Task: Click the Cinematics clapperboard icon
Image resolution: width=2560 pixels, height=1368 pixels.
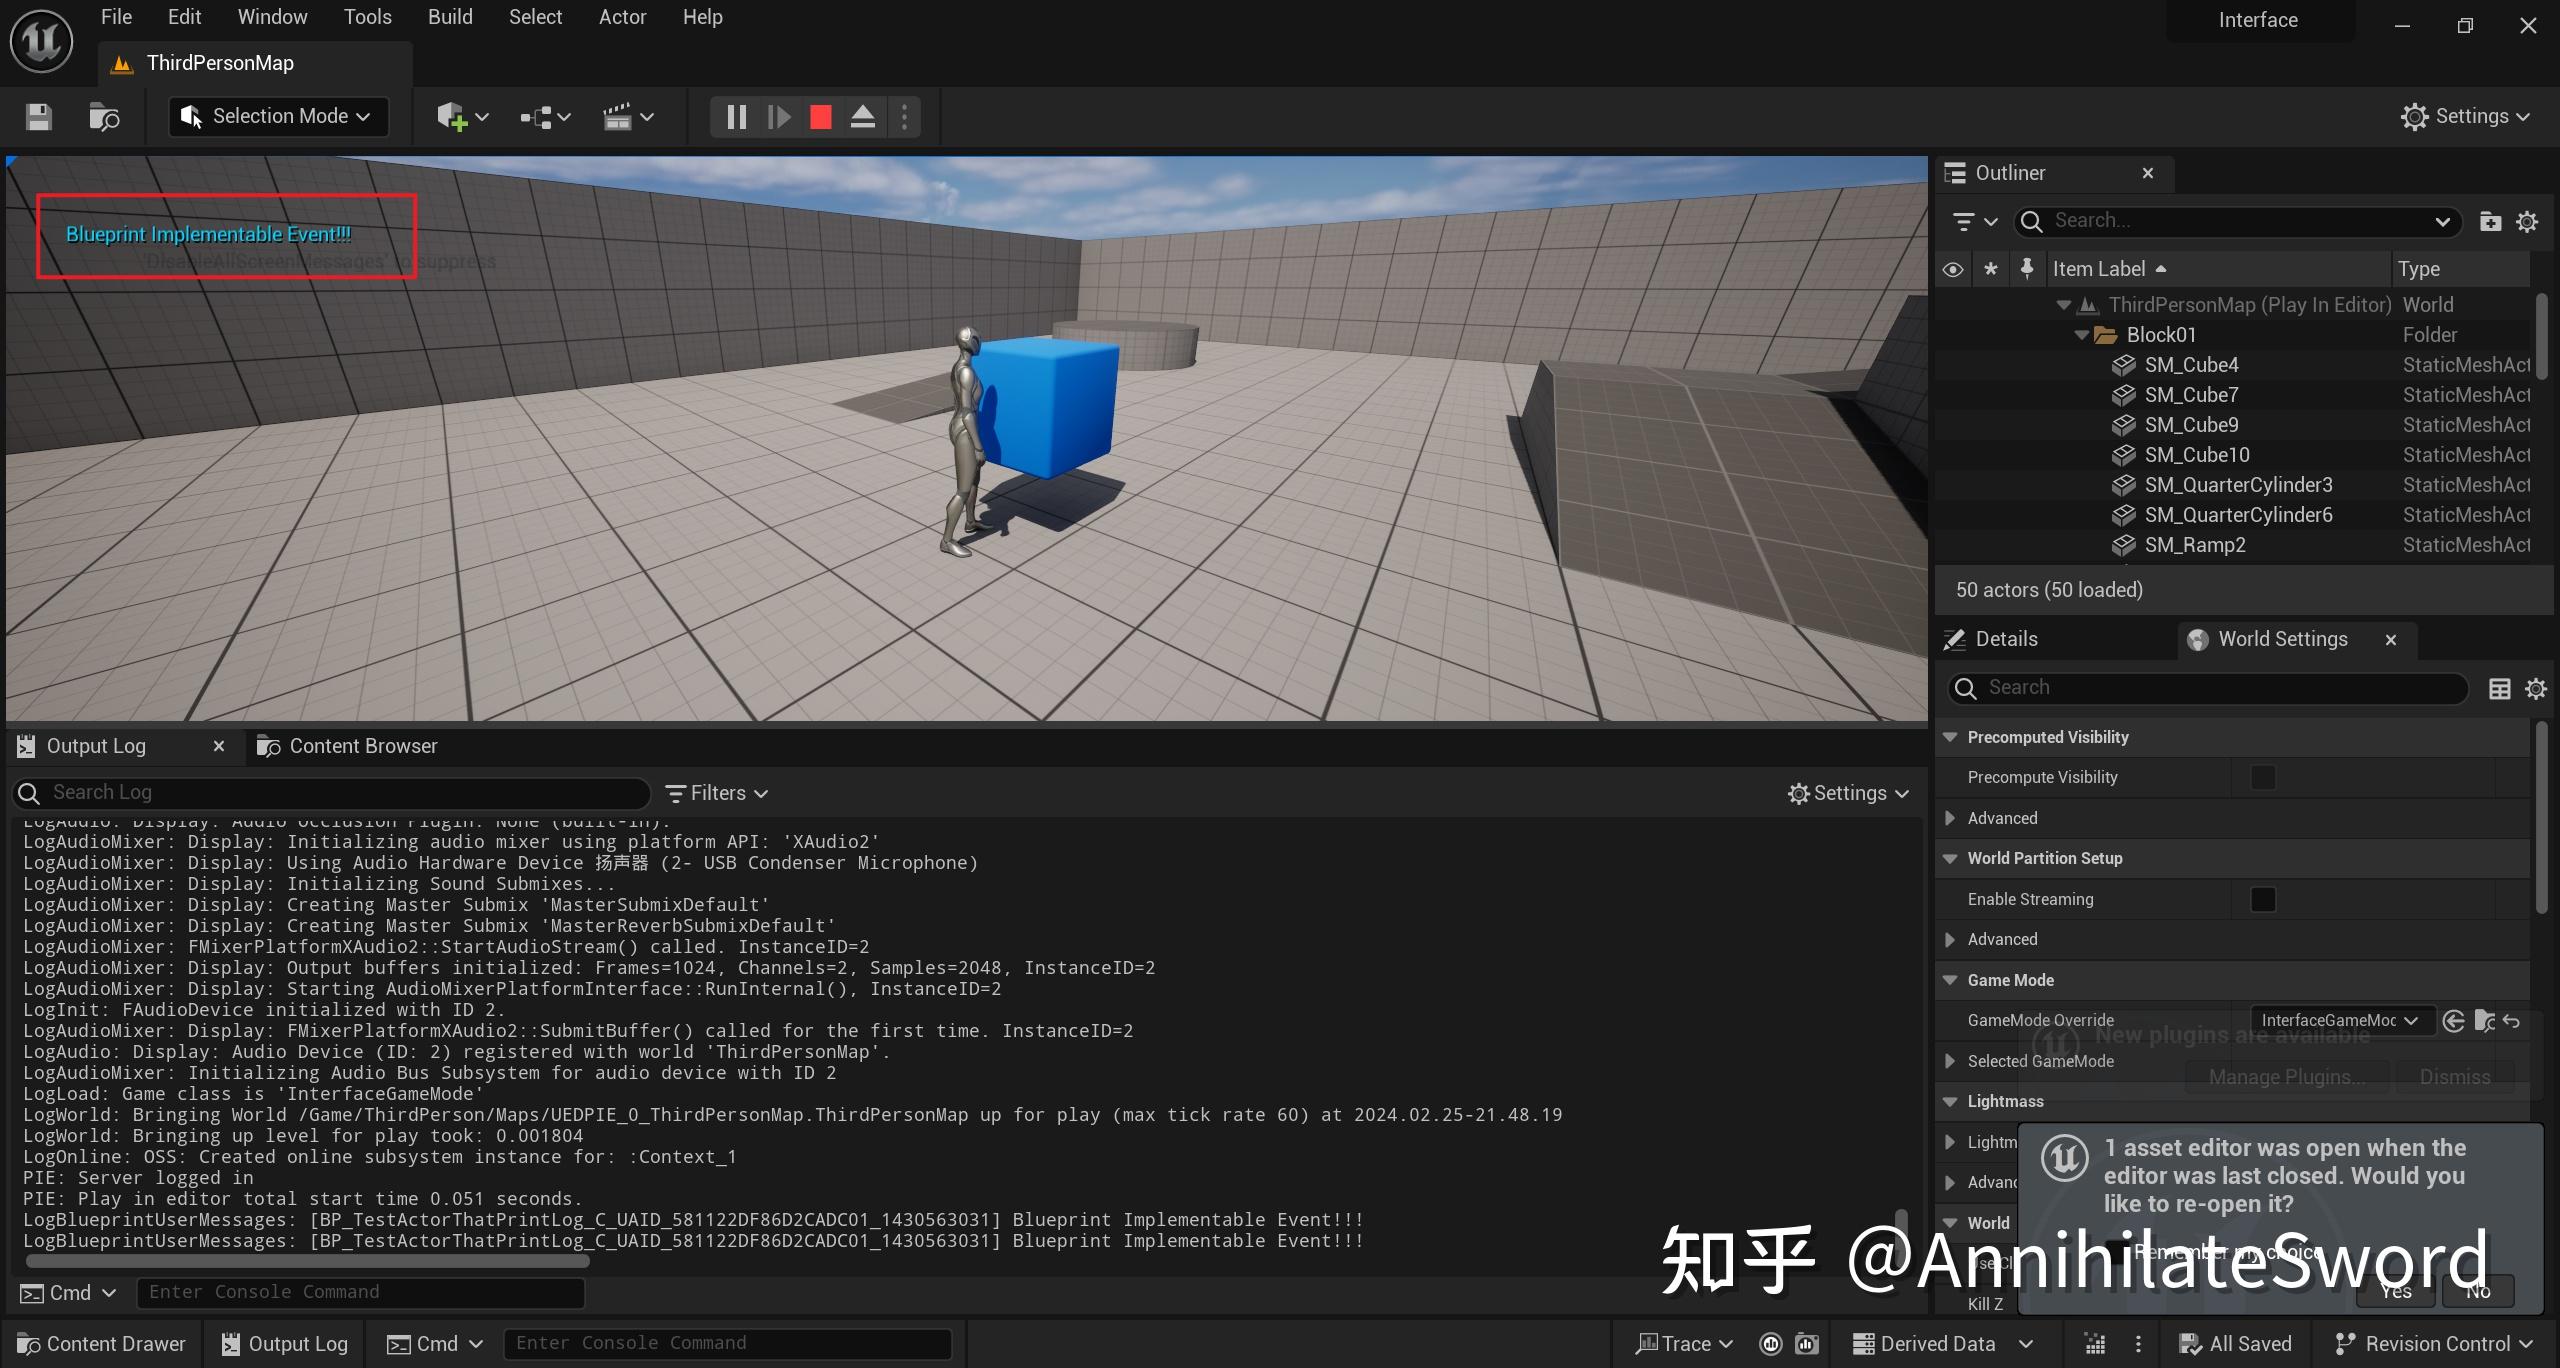Action: coord(621,116)
